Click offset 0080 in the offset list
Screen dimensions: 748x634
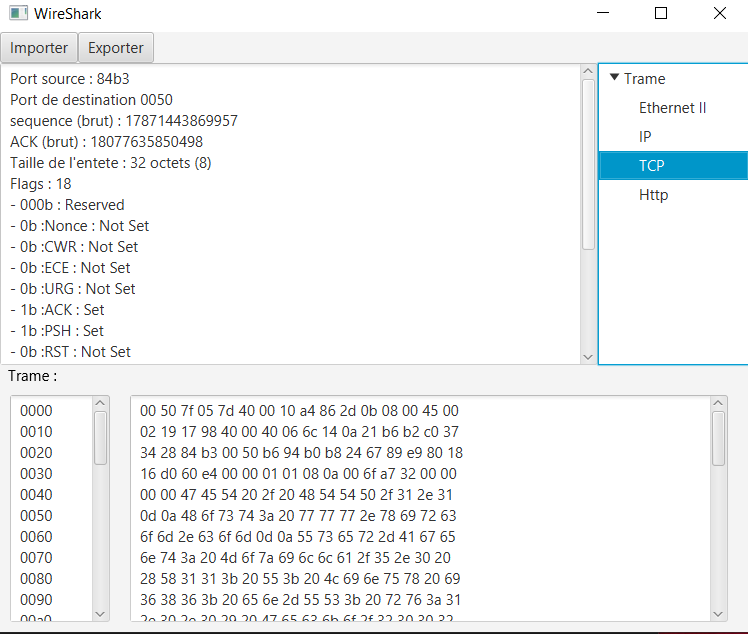pos(36,579)
